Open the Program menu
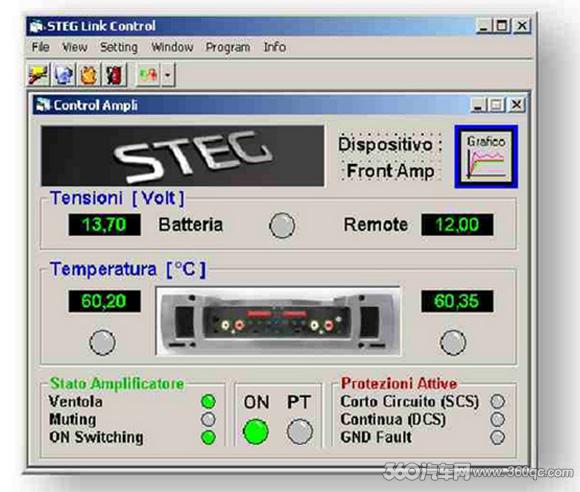 coord(228,47)
